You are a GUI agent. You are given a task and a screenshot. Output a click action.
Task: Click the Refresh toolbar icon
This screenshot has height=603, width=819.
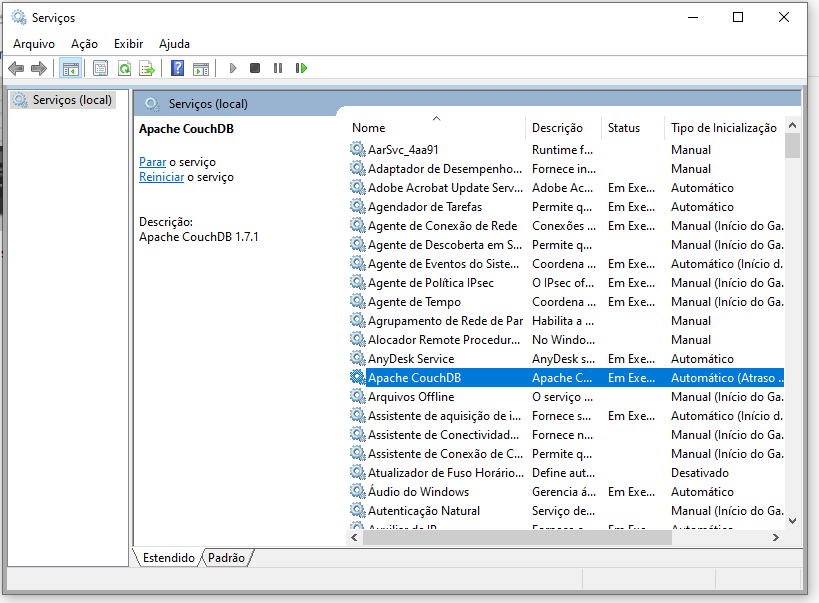[124, 68]
